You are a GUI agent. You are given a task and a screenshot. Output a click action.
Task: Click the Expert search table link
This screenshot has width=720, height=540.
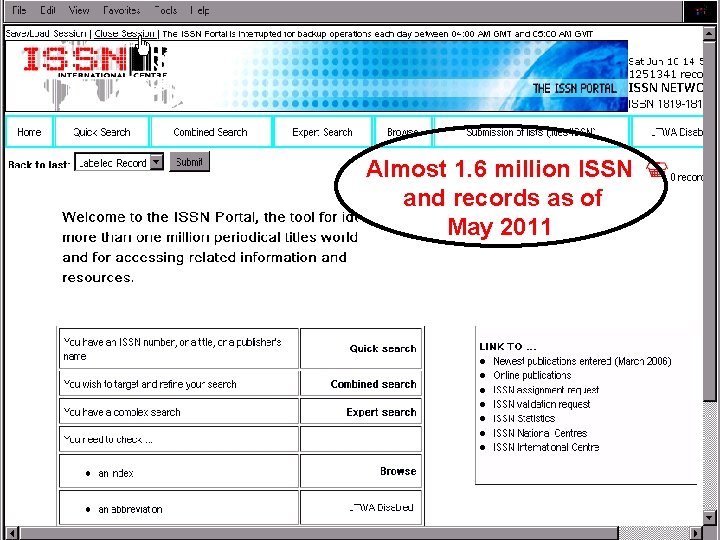tap(381, 412)
